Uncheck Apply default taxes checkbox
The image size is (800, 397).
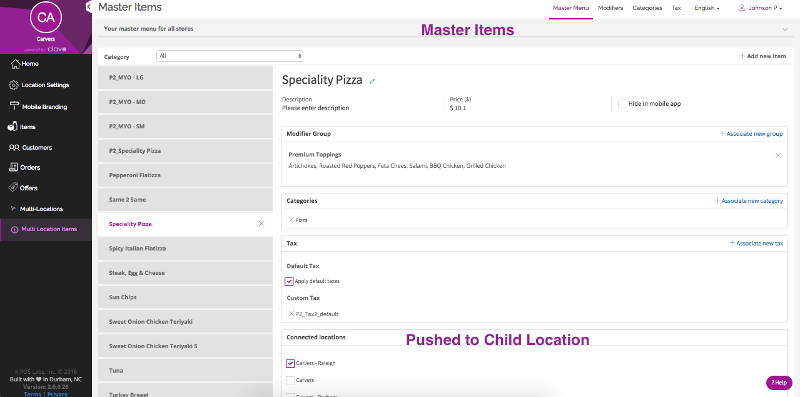[x=289, y=281]
